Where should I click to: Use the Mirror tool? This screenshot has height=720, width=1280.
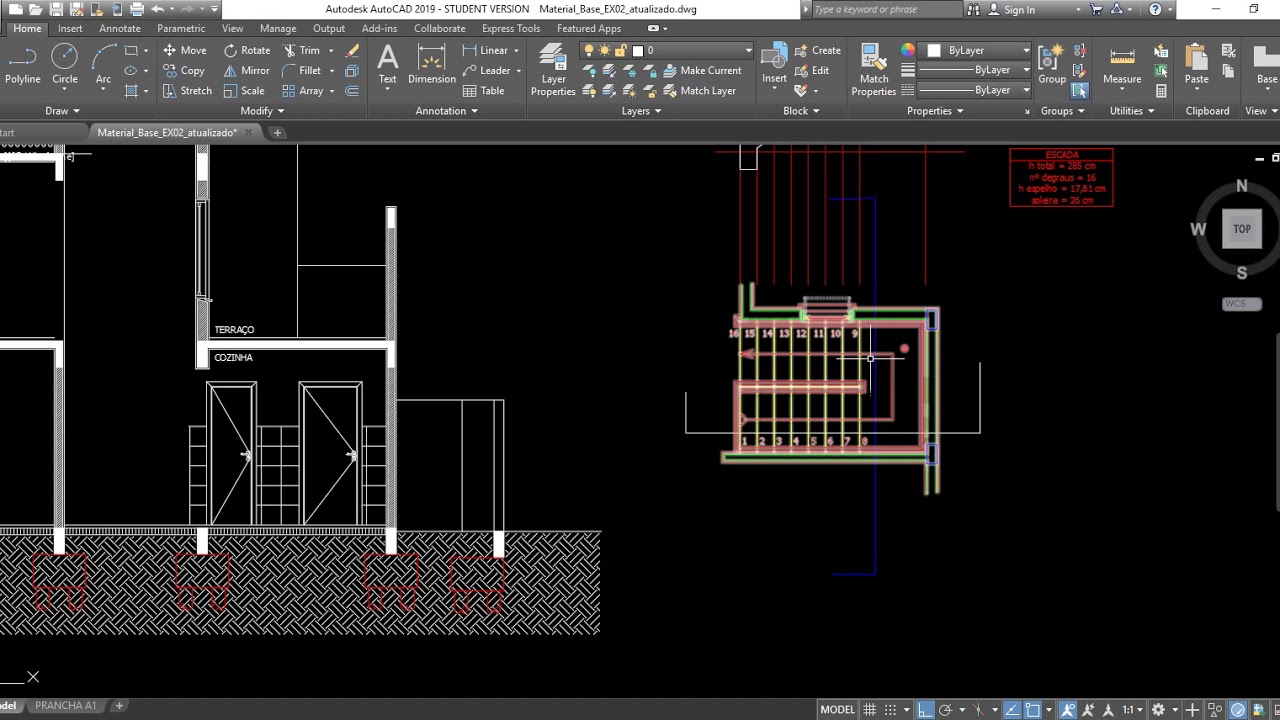[x=247, y=70]
